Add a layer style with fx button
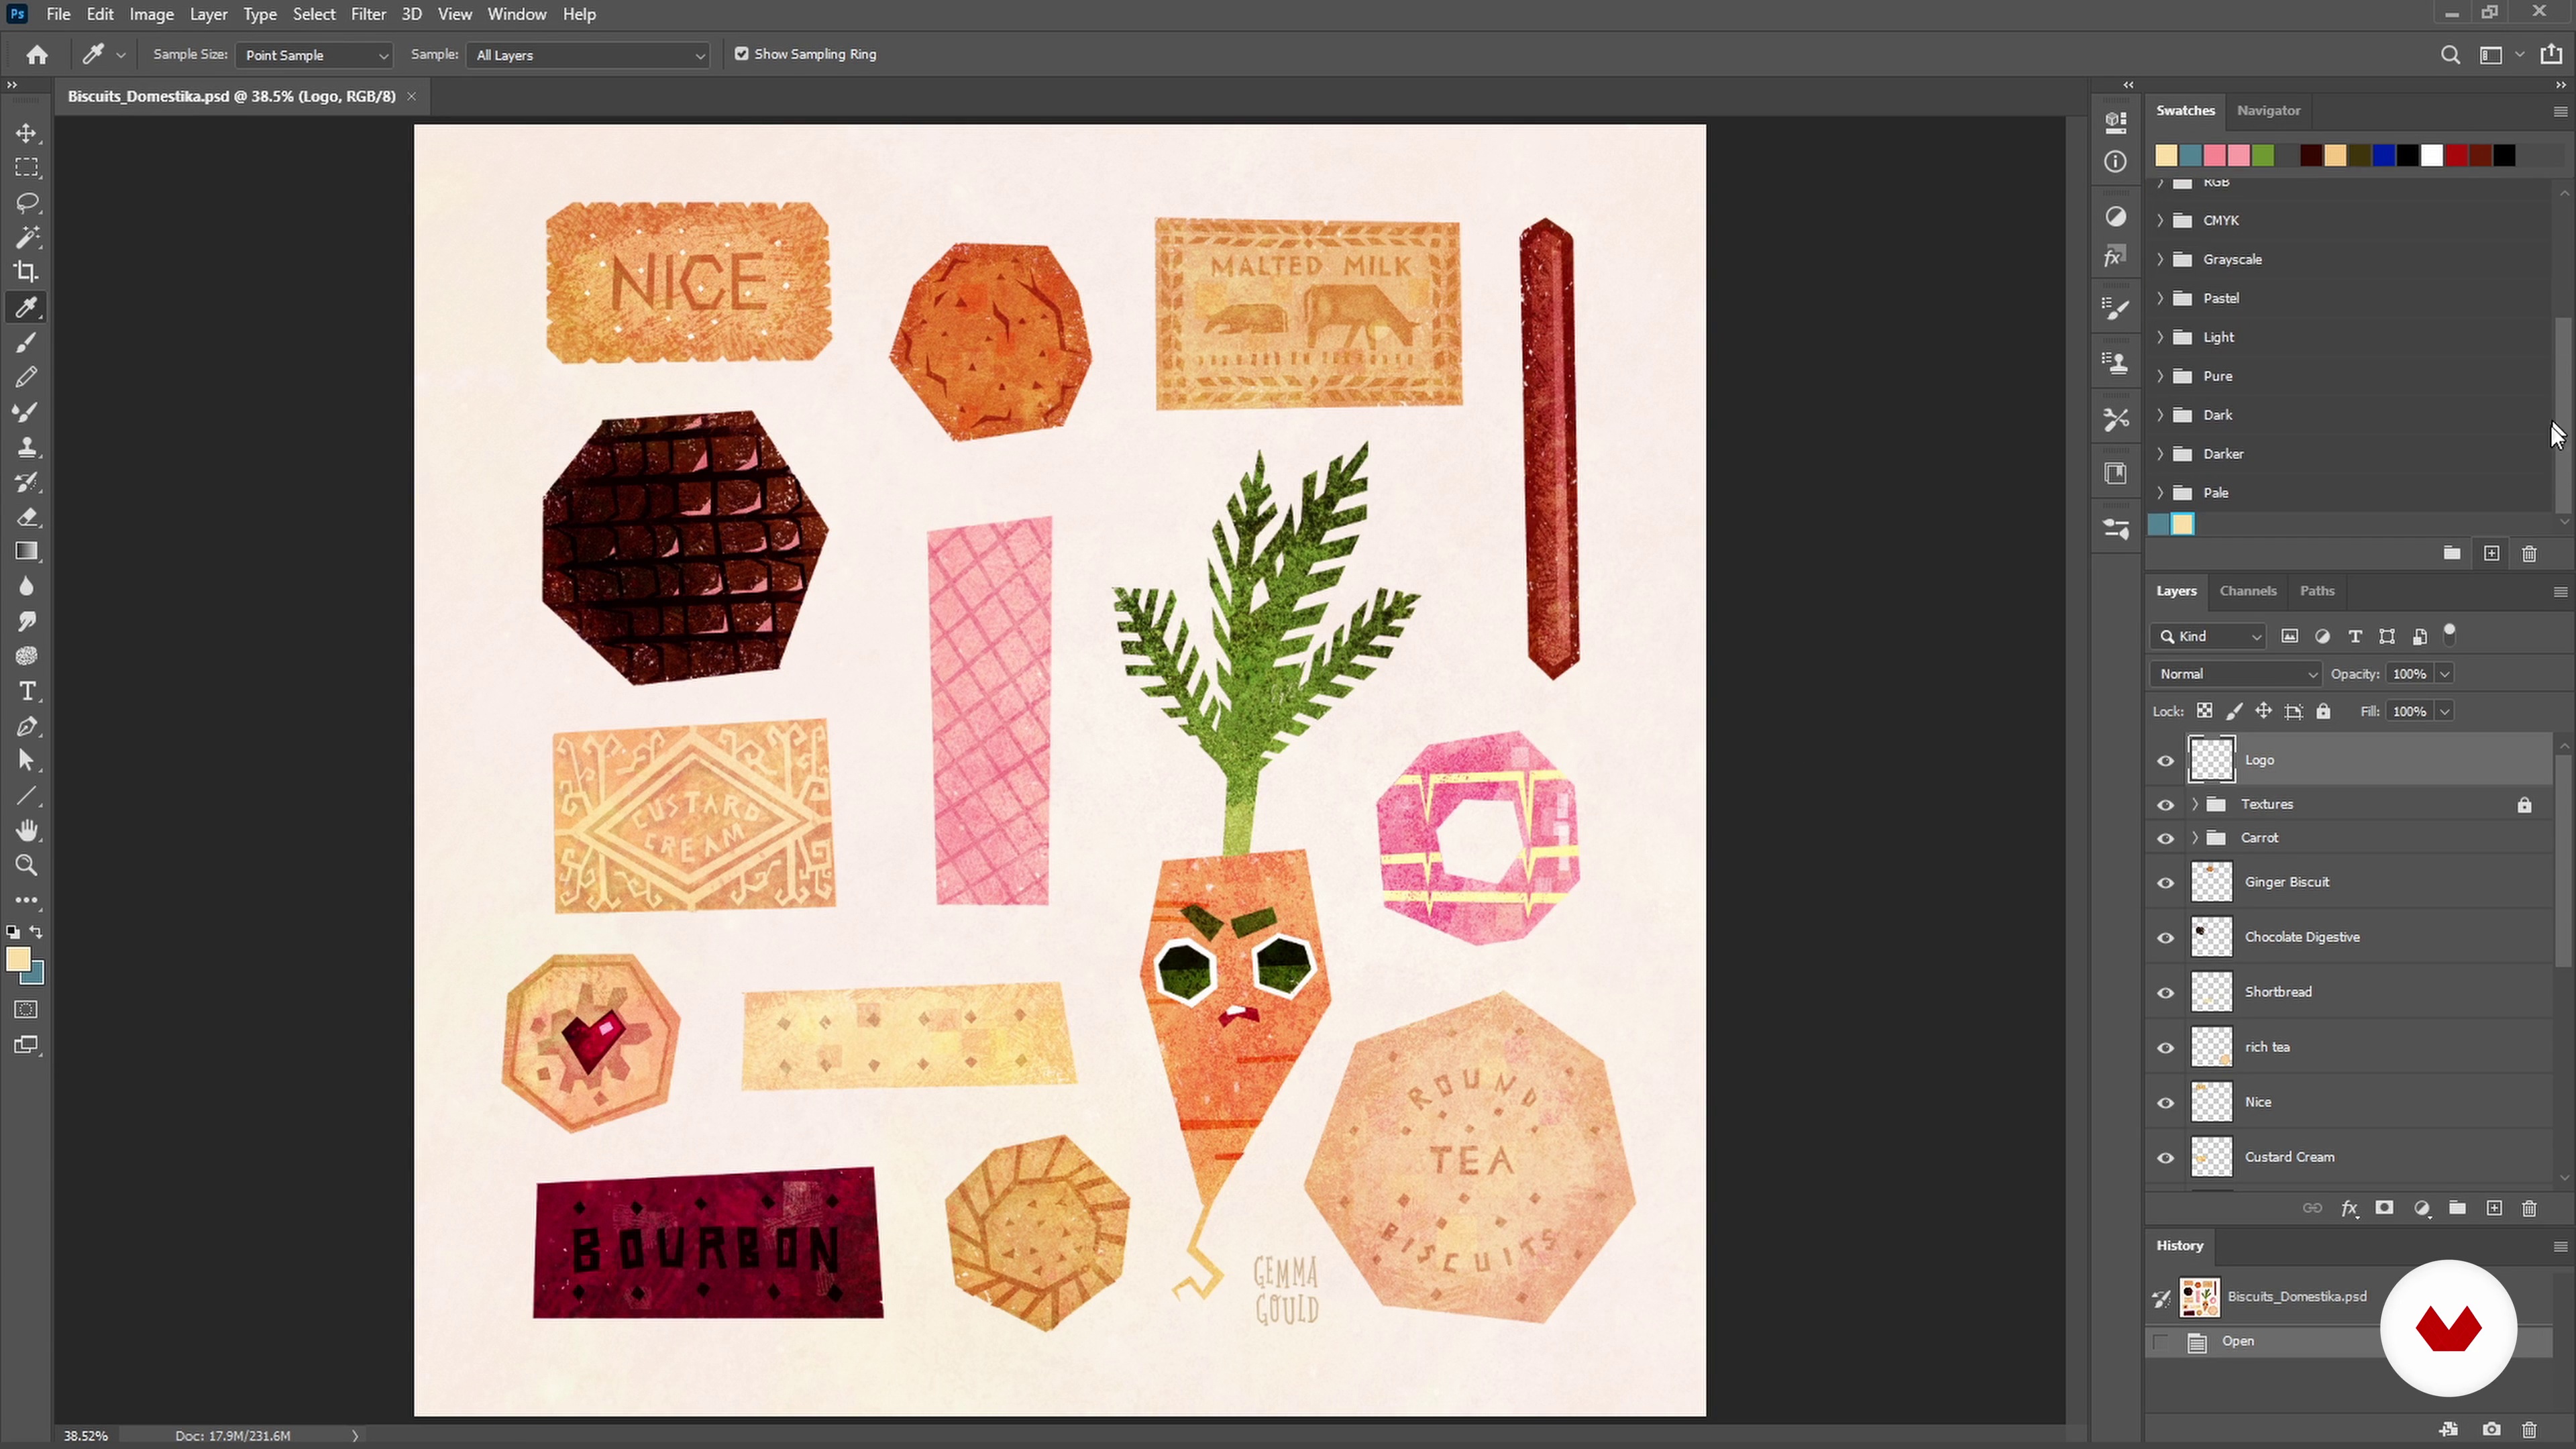 coord(2349,1208)
